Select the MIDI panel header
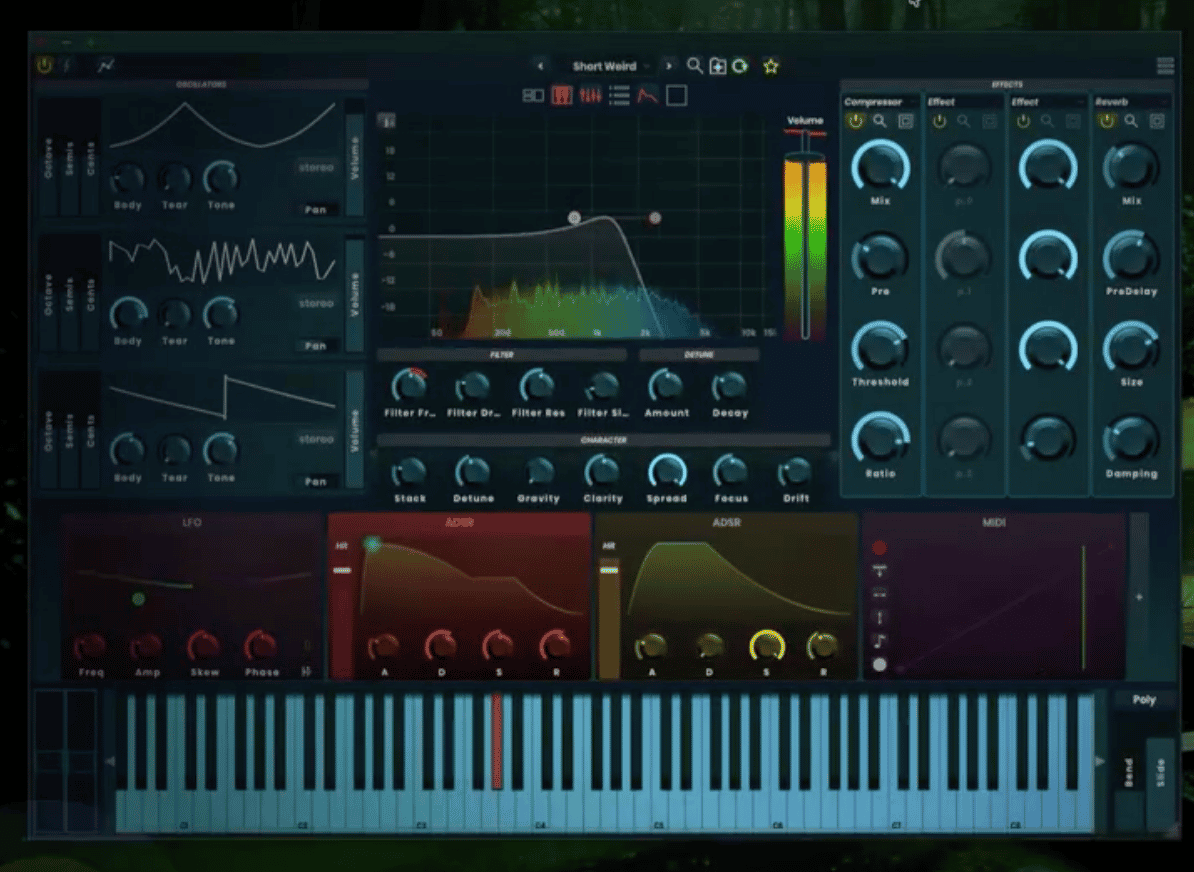Viewport: 1194px width, 872px height. pos(994,522)
